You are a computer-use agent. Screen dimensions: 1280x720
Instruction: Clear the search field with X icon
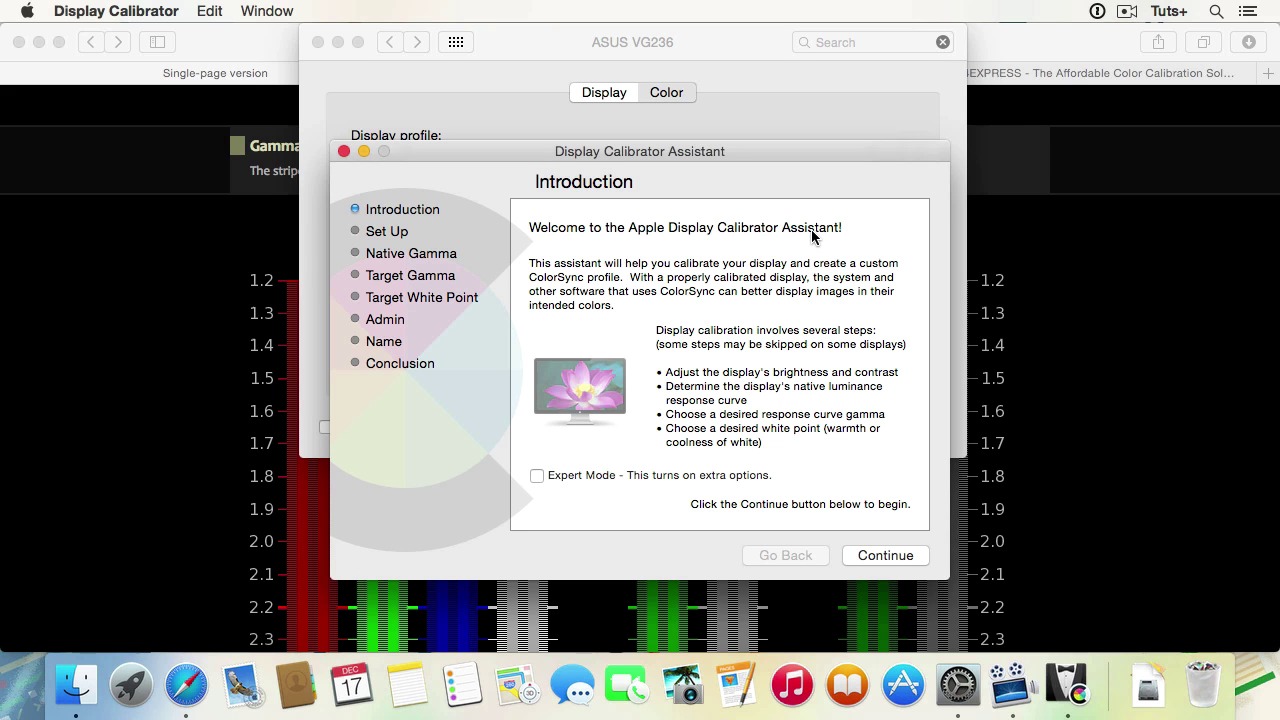pos(942,42)
